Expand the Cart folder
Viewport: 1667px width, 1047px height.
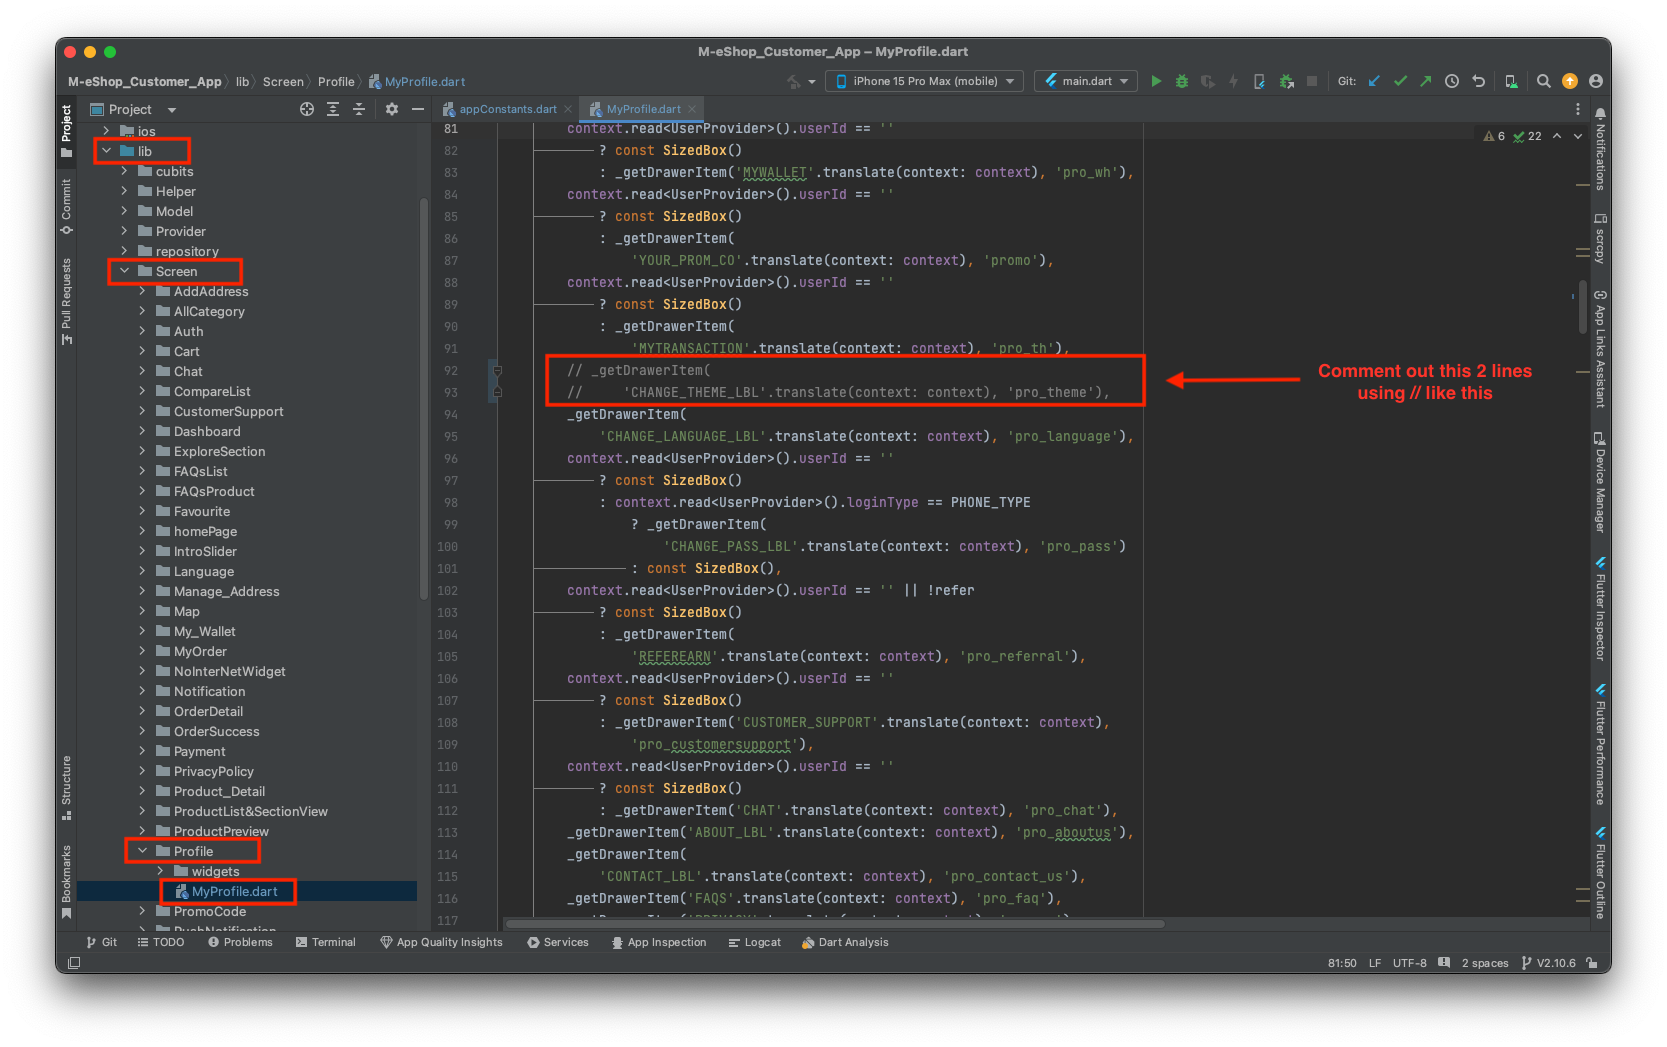[142, 351]
